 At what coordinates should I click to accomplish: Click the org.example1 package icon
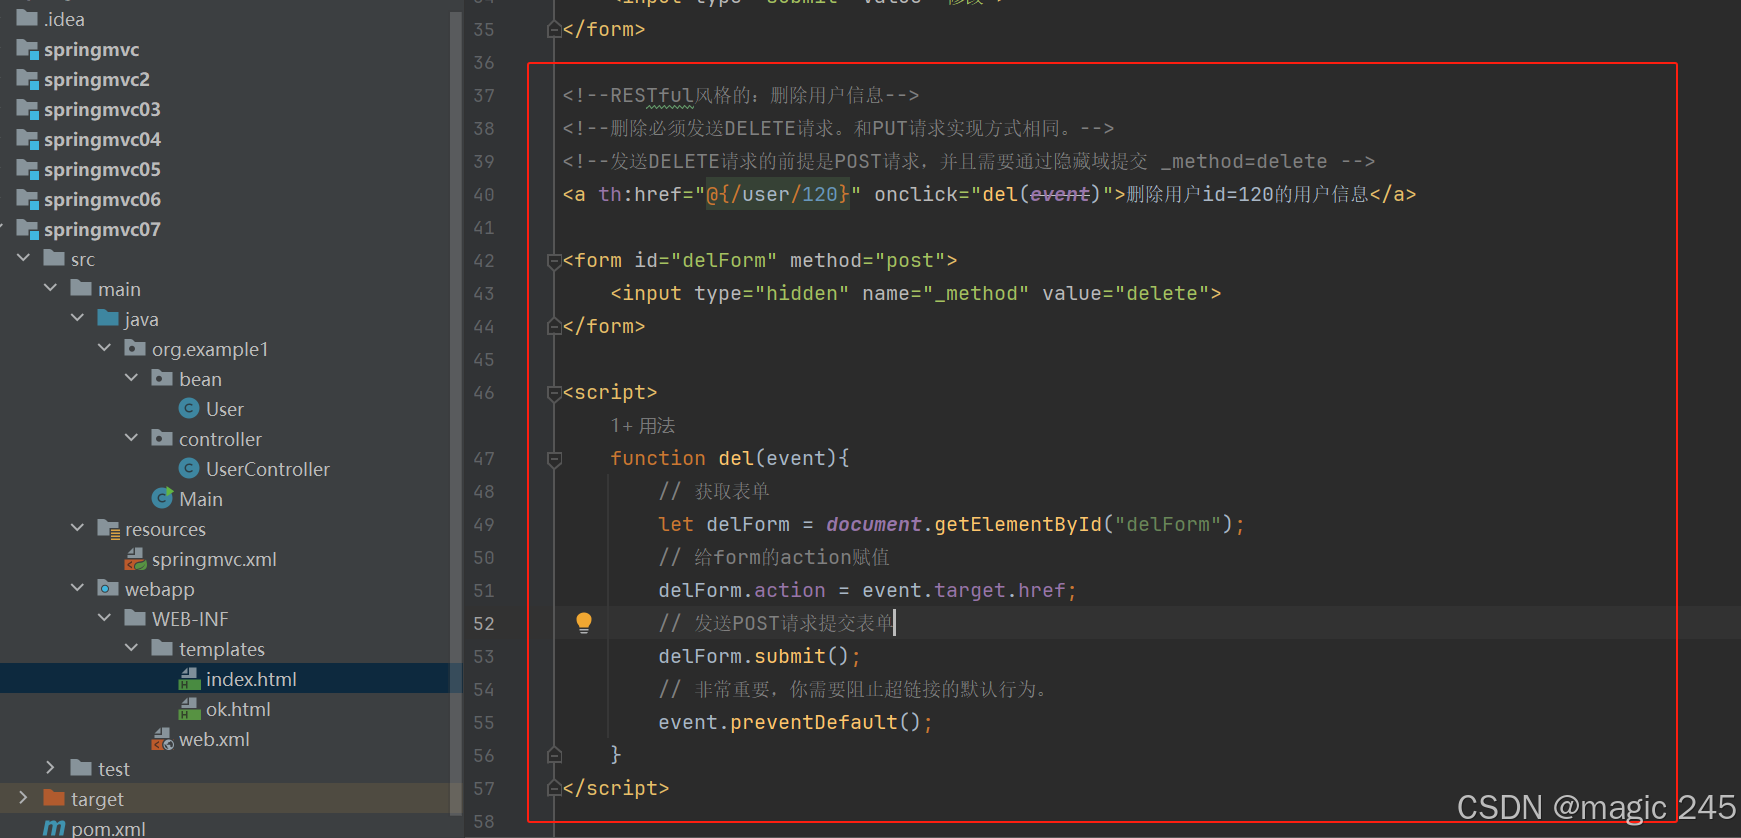point(135,348)
